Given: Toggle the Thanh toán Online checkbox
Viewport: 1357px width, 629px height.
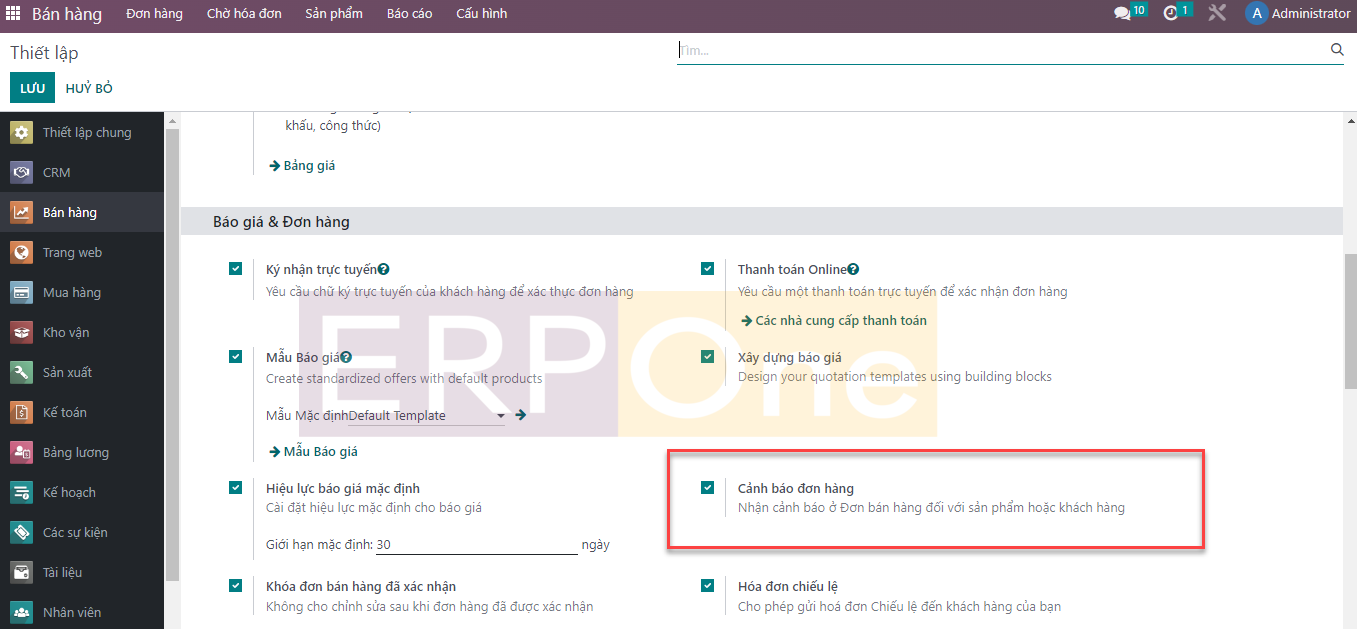Looking at the screenshot, I should coord(708,269).
